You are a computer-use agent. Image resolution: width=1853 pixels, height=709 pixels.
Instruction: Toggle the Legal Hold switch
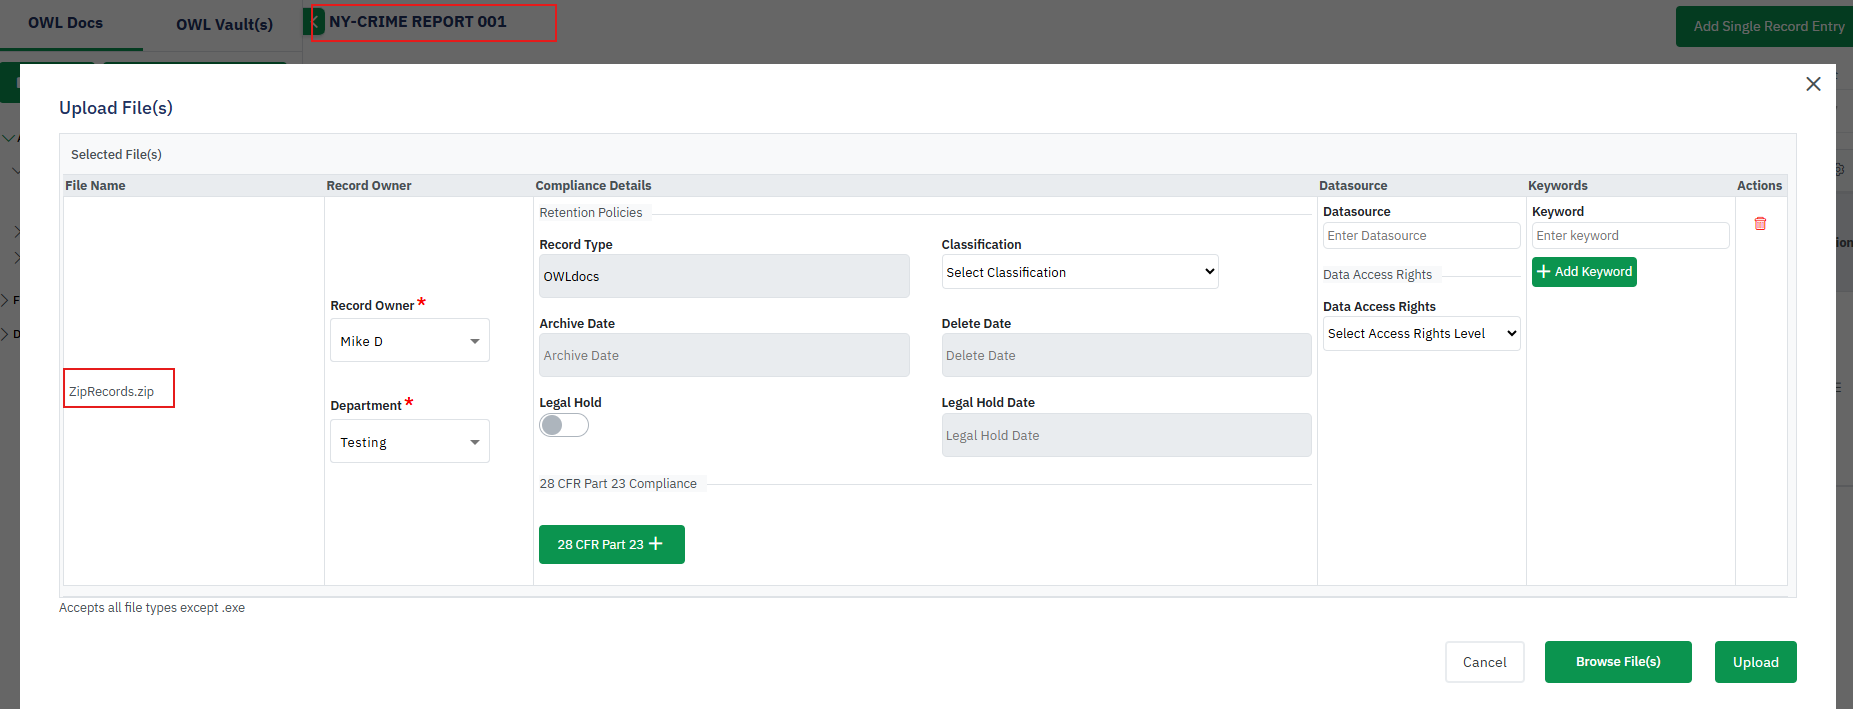564,426
